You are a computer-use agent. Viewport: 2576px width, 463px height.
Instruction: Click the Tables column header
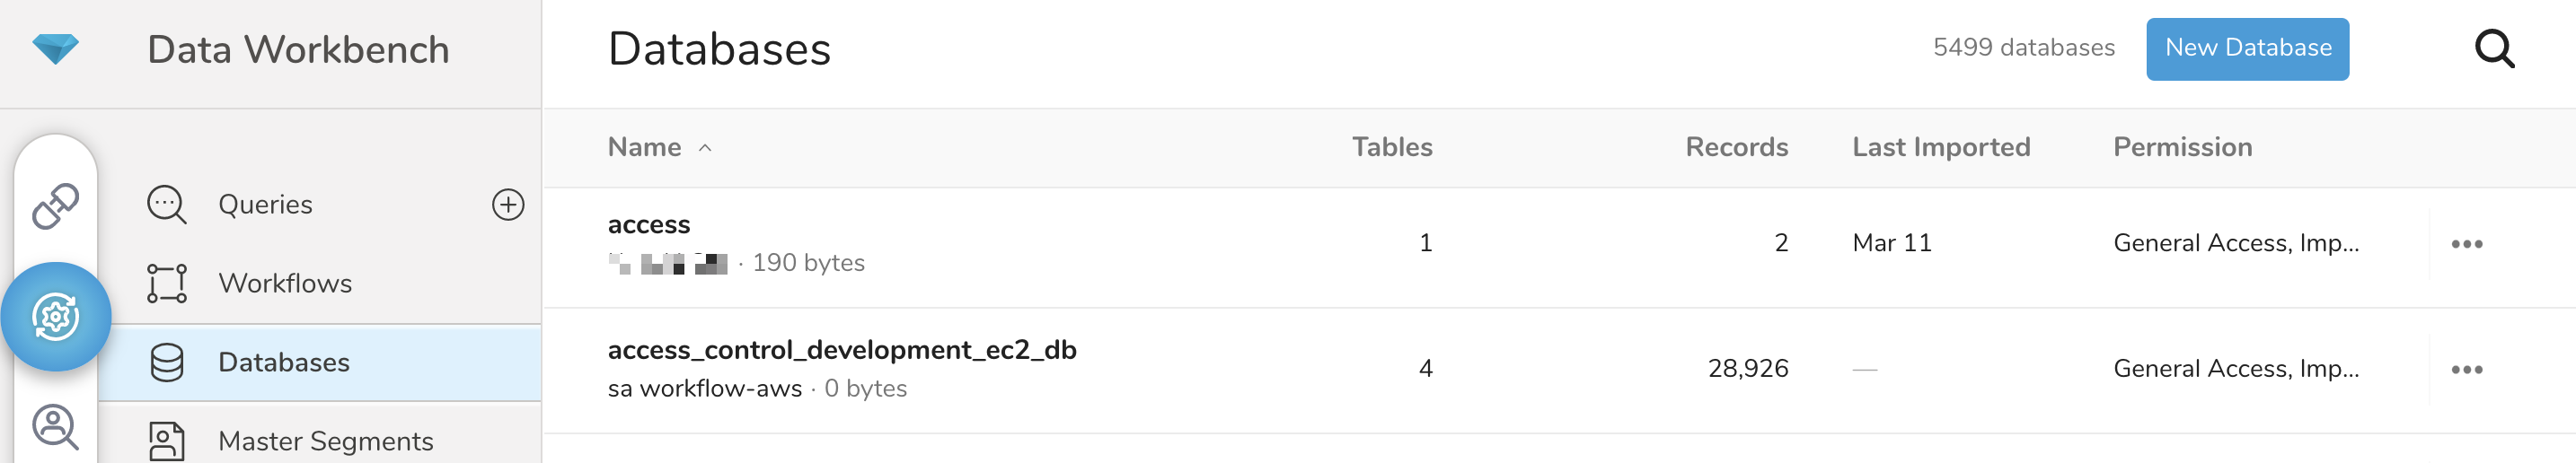coord(1391,147)
